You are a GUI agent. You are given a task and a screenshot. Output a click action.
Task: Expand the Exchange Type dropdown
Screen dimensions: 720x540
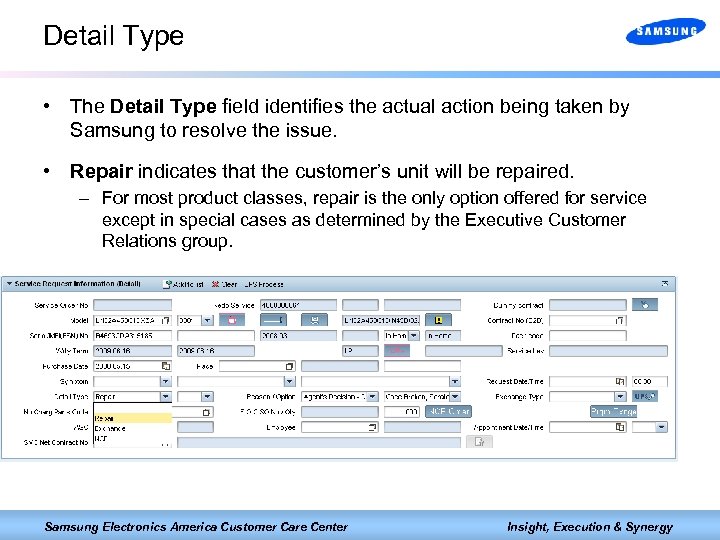click(x=620, y=396)
